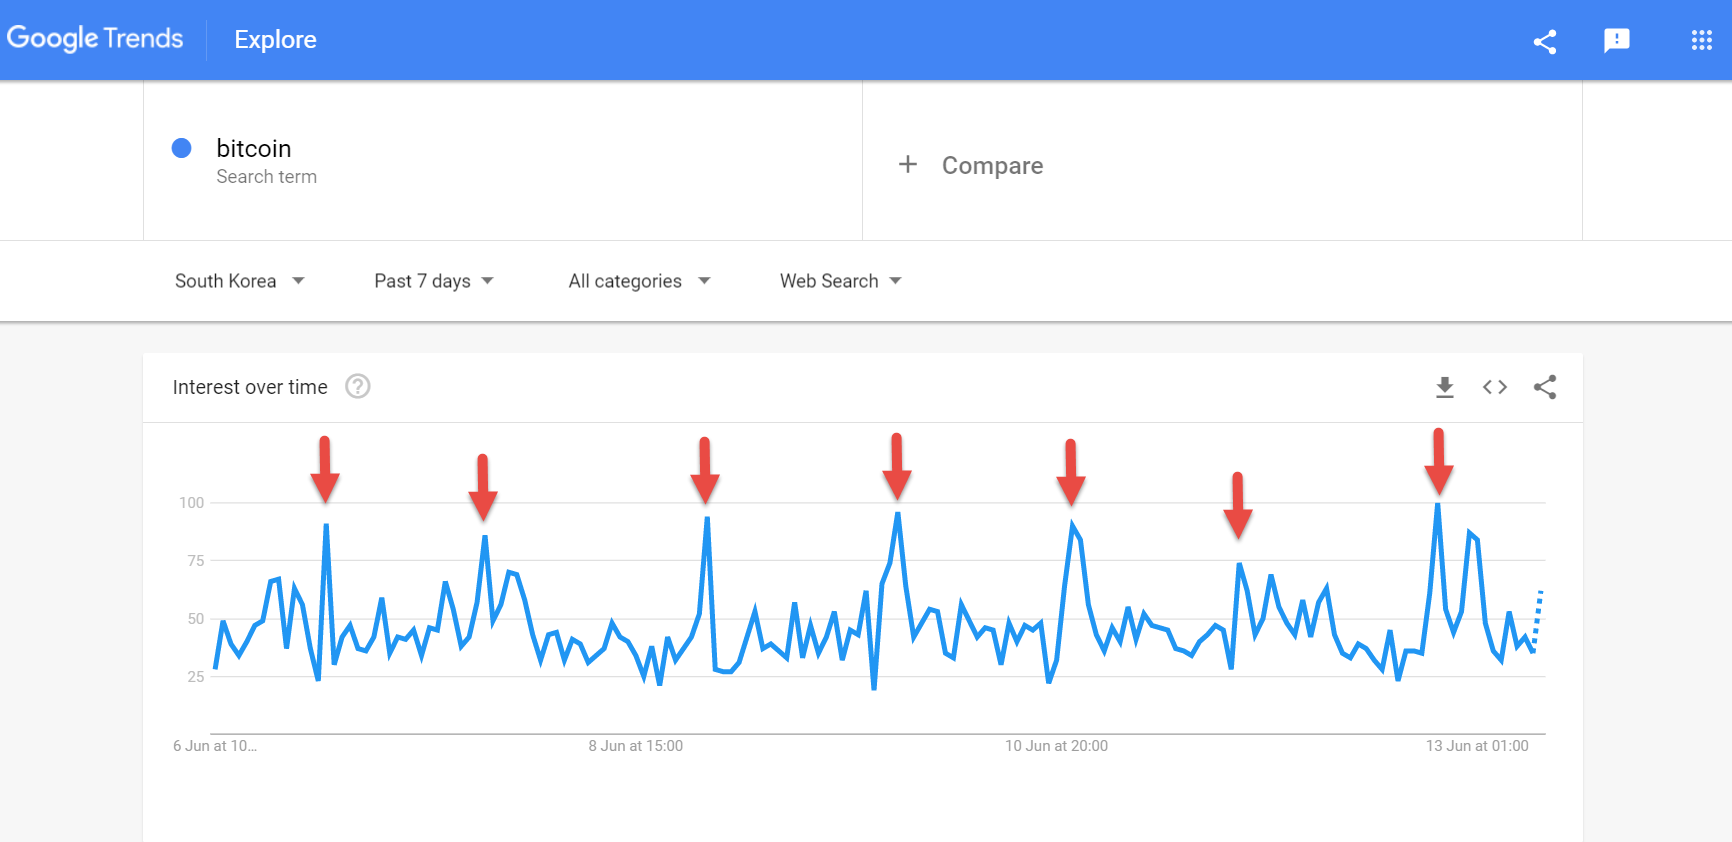Click the highest peak on the trend line
Screen dimensions: 1732x842
click(x=1438, y=507)
